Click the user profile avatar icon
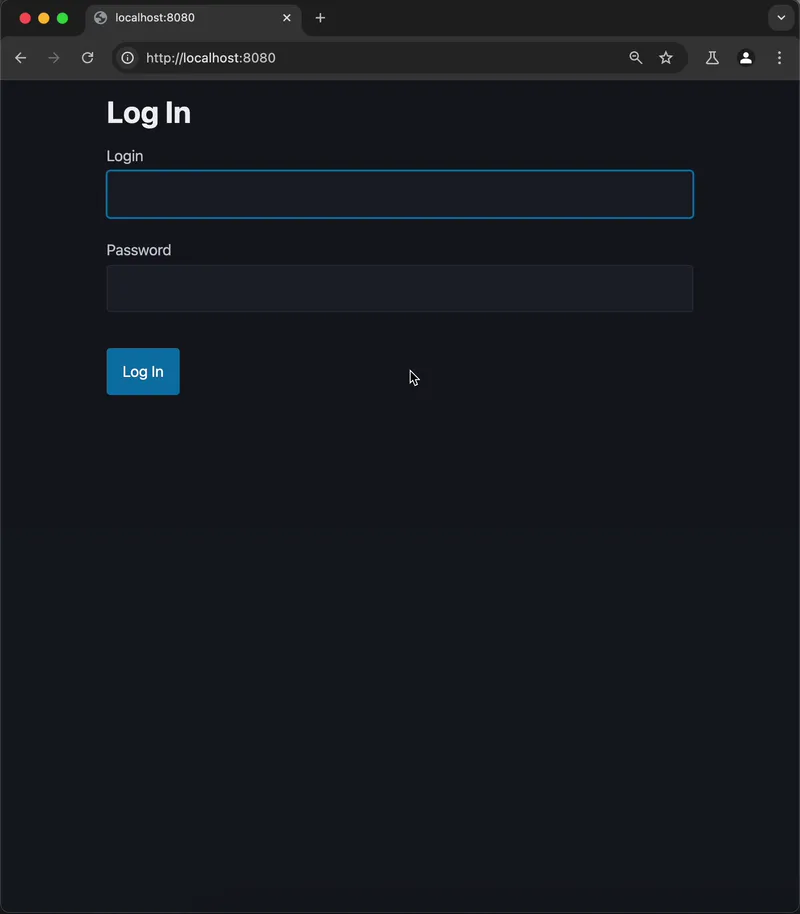 click(746, 58)
